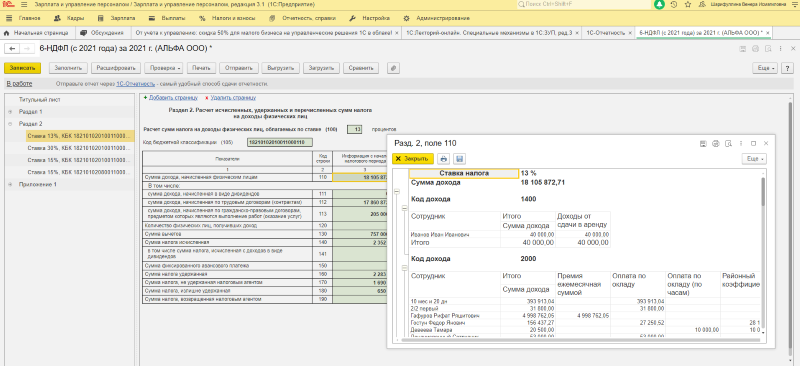The image size is (800, 366).
Task: Click the Отправить button
Action: coord(238,68)
